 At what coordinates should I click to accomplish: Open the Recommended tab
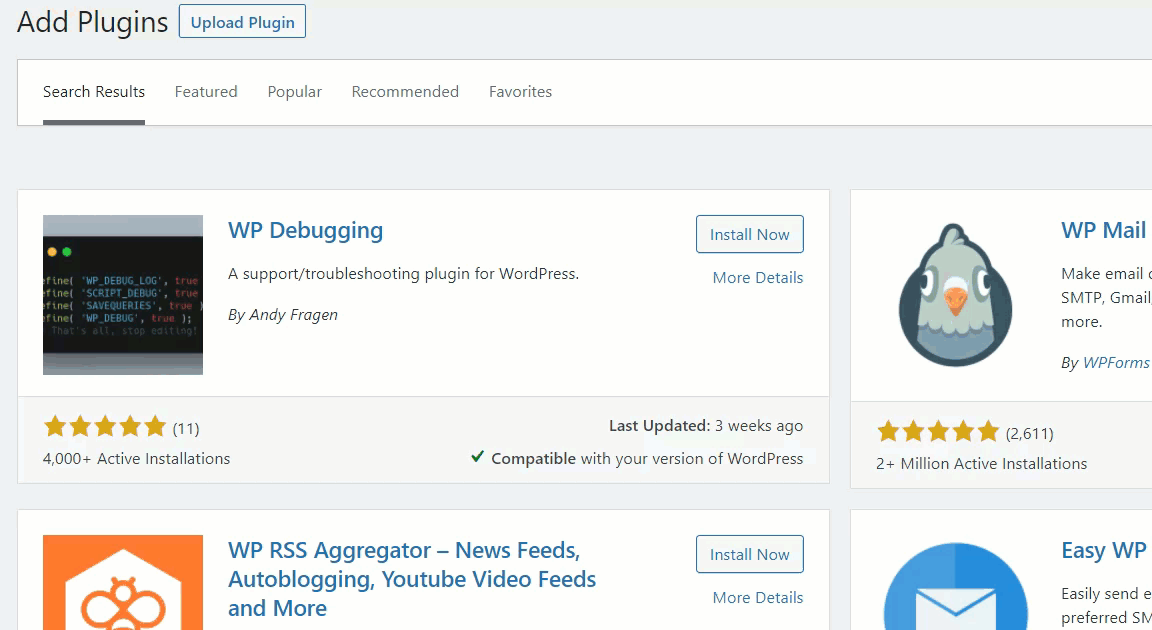[x=405, y=92]
